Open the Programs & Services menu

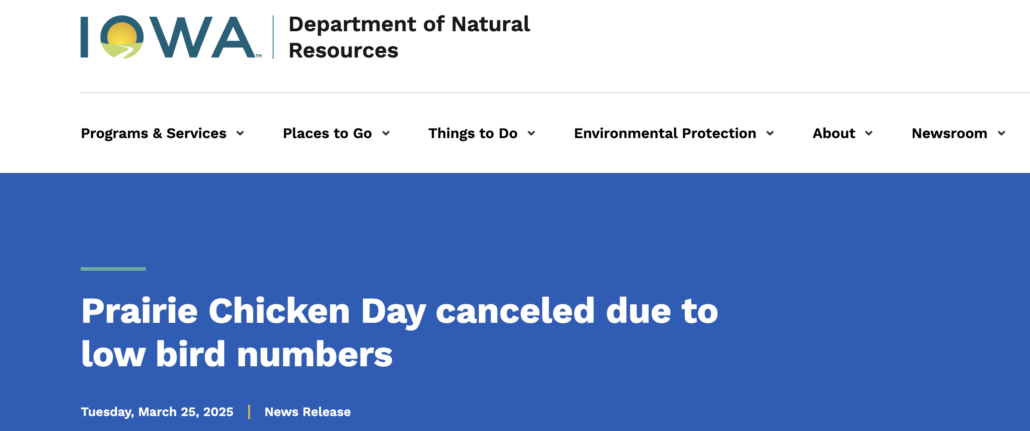(154, 133)
